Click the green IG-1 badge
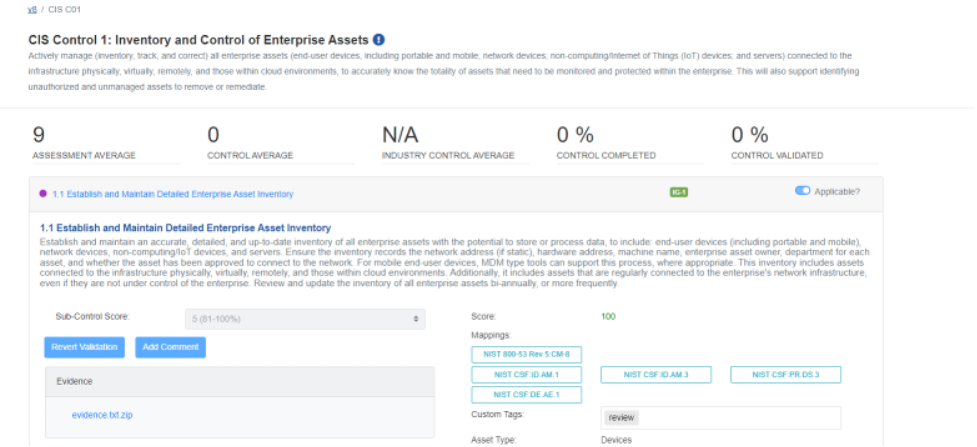 [x=678, y=192]
